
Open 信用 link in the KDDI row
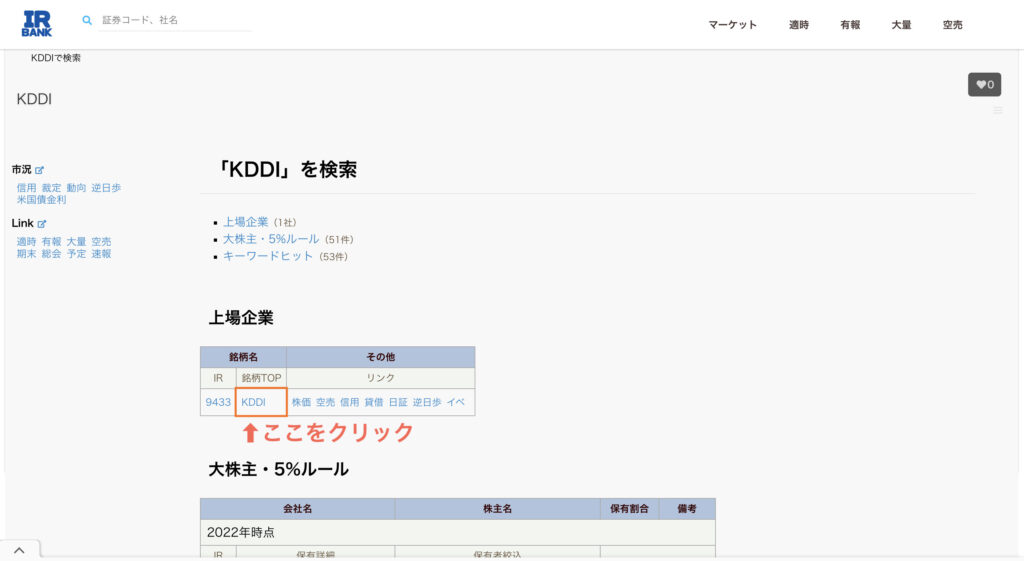pyautogui.click(x=349, y=402)
